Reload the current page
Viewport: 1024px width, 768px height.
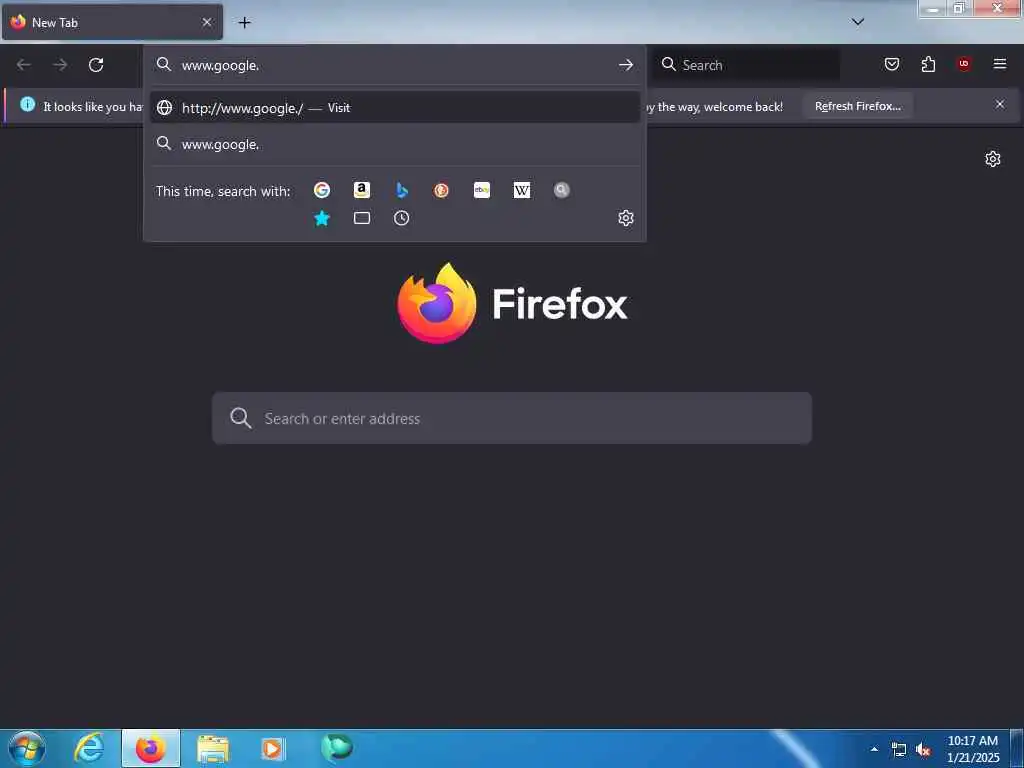pyautogui.click(x=96, y=65)
